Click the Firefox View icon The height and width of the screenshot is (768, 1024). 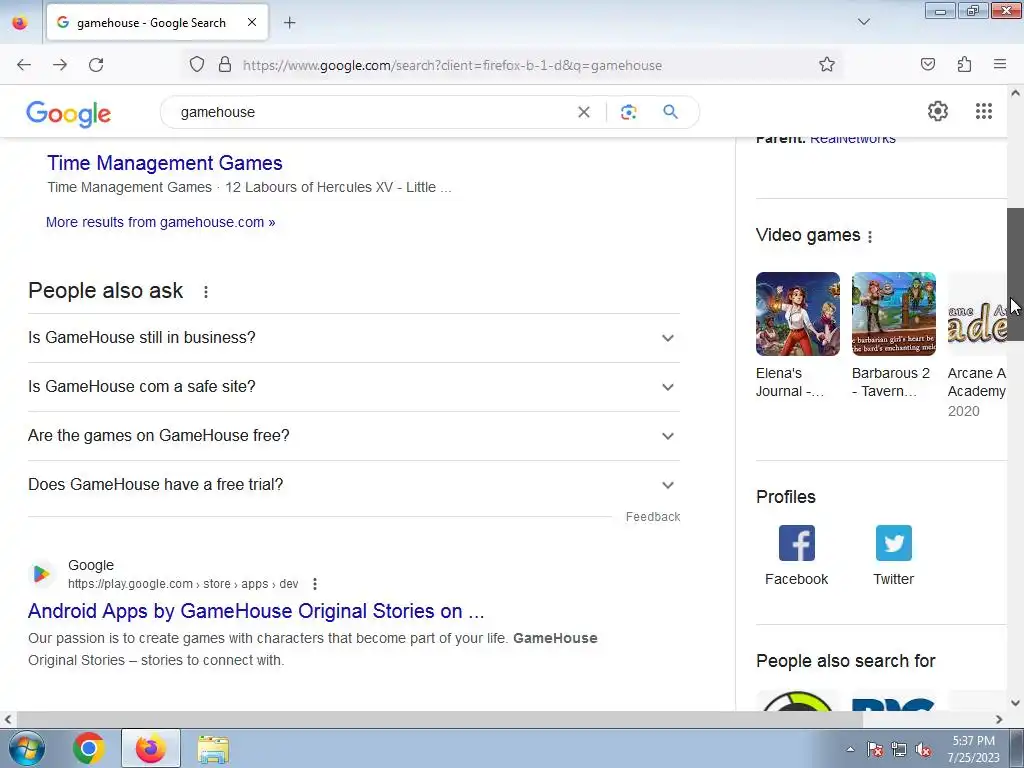(20, 23)
